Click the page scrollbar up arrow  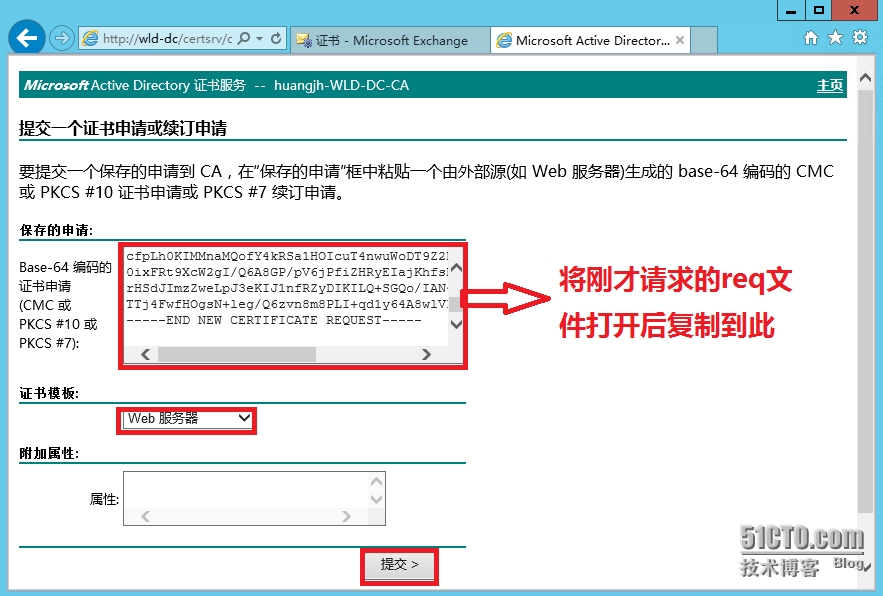coord(865,78)
